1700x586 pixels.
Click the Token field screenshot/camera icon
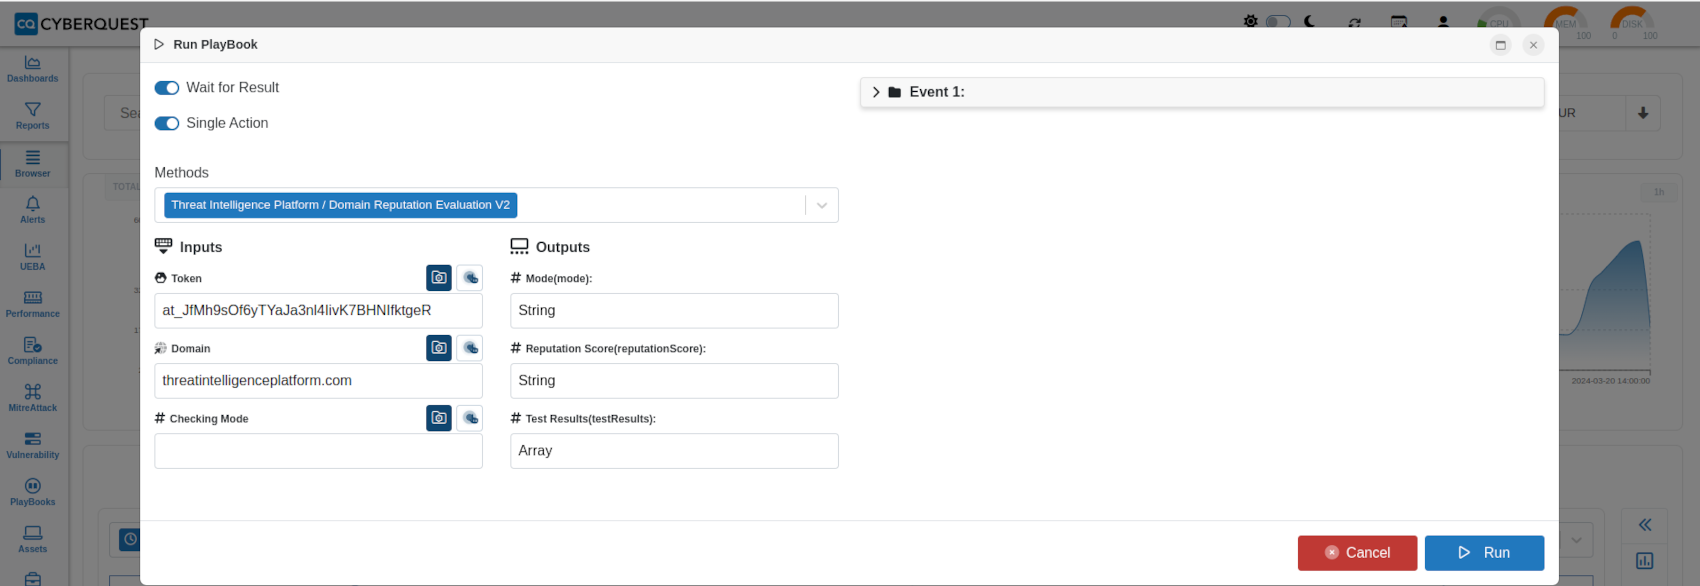(x=439, y=278)
